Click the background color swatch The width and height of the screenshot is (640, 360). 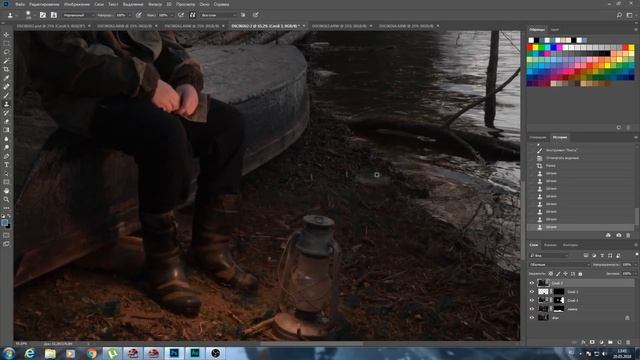pyautogui.click(x=8, y=226)
